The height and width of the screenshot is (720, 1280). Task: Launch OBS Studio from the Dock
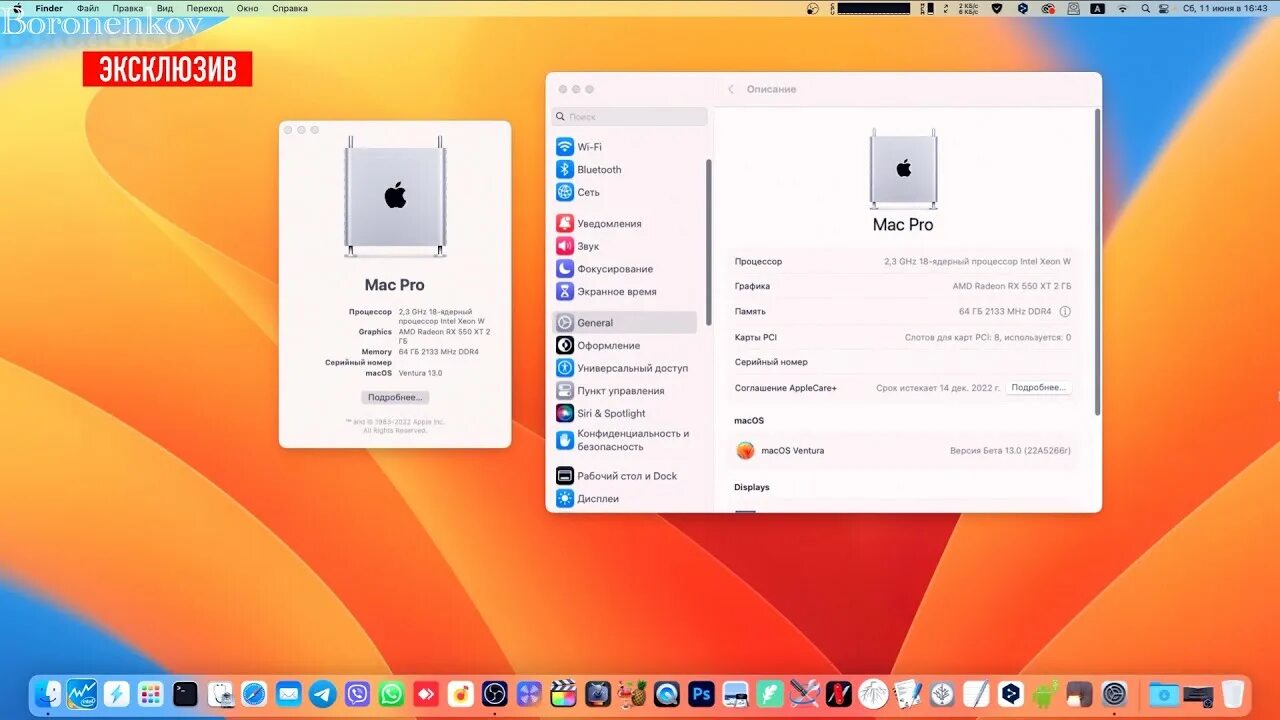(x=495, y=693)
